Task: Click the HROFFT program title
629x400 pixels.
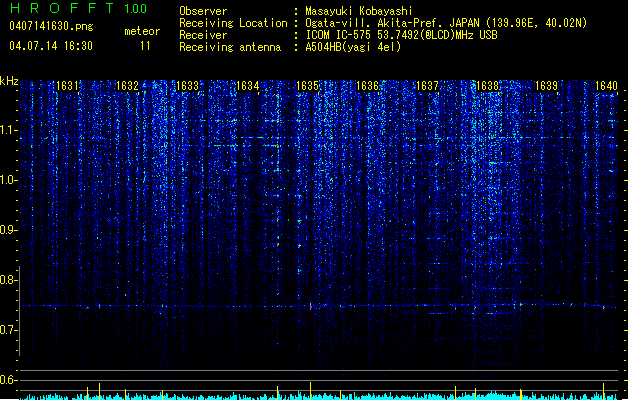Action: [x=62, y=8]
